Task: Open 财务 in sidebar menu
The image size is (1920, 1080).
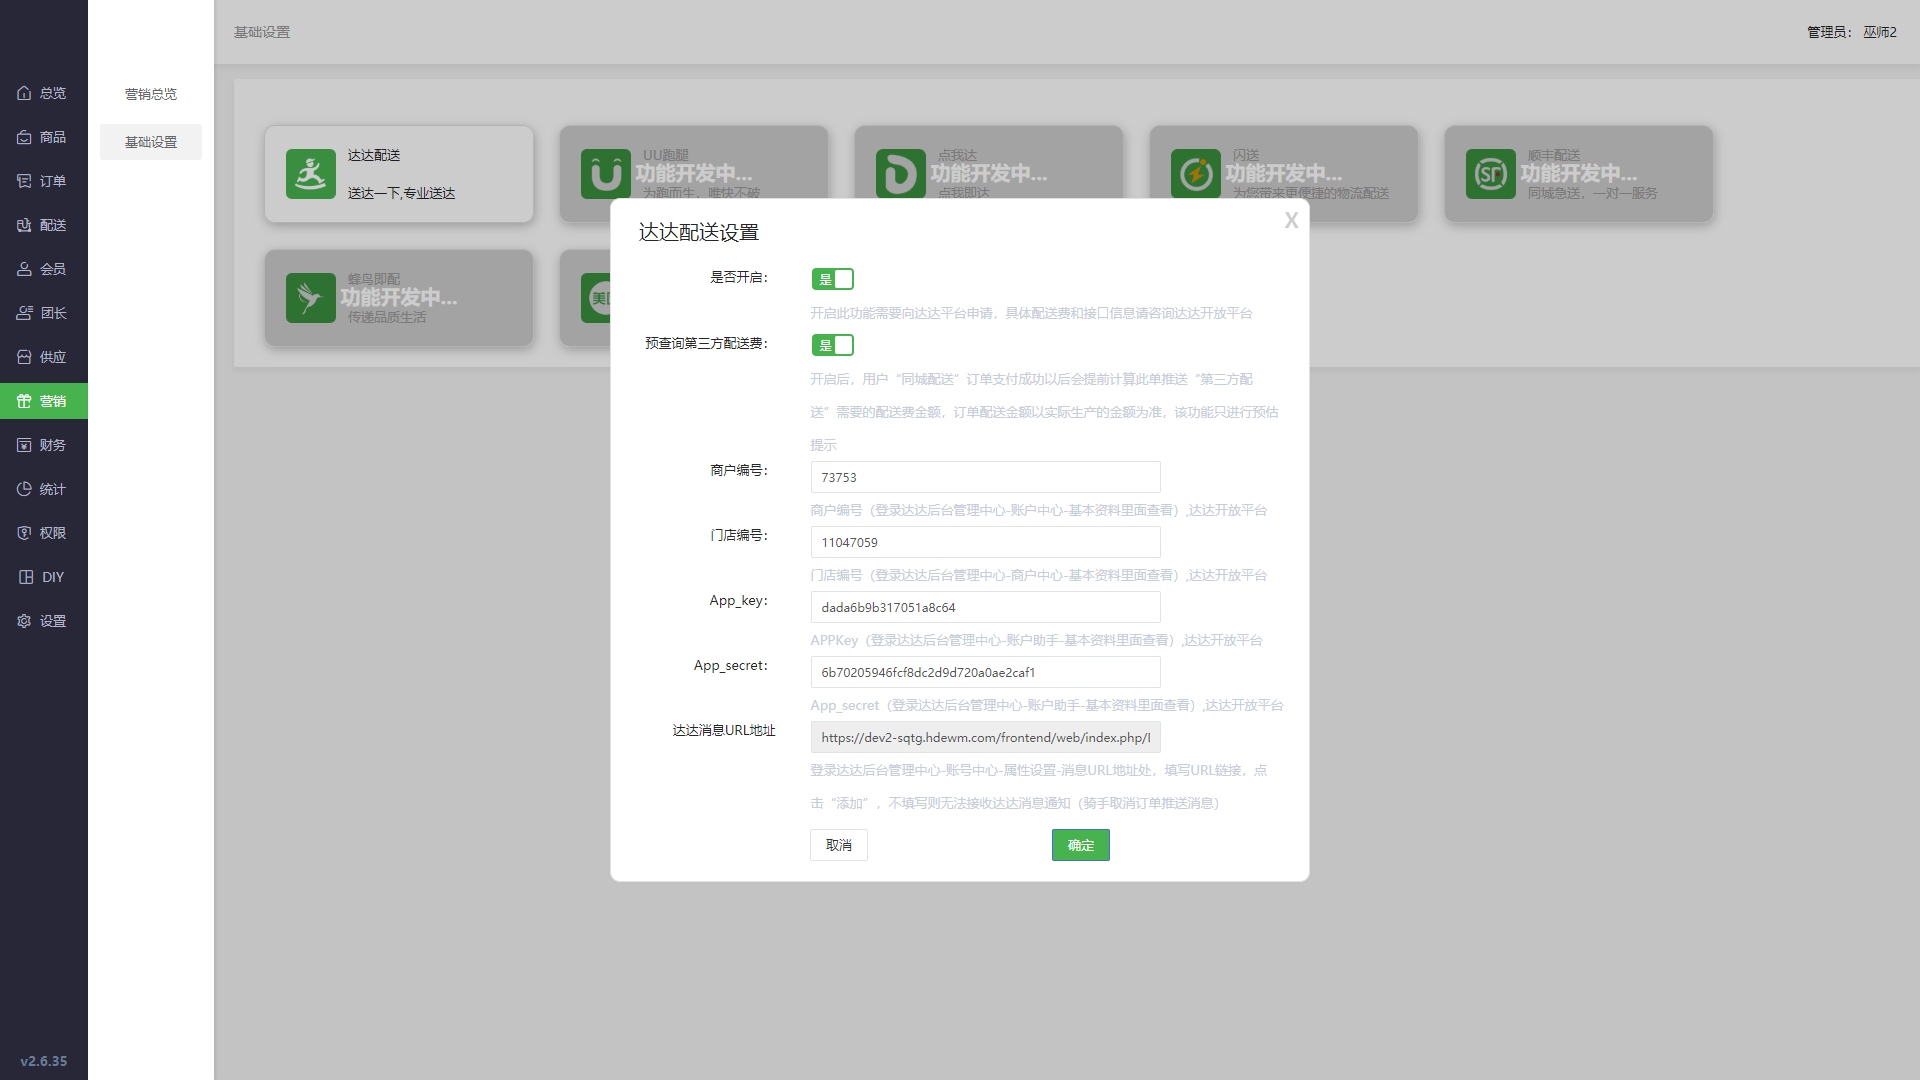Action: 43,445
